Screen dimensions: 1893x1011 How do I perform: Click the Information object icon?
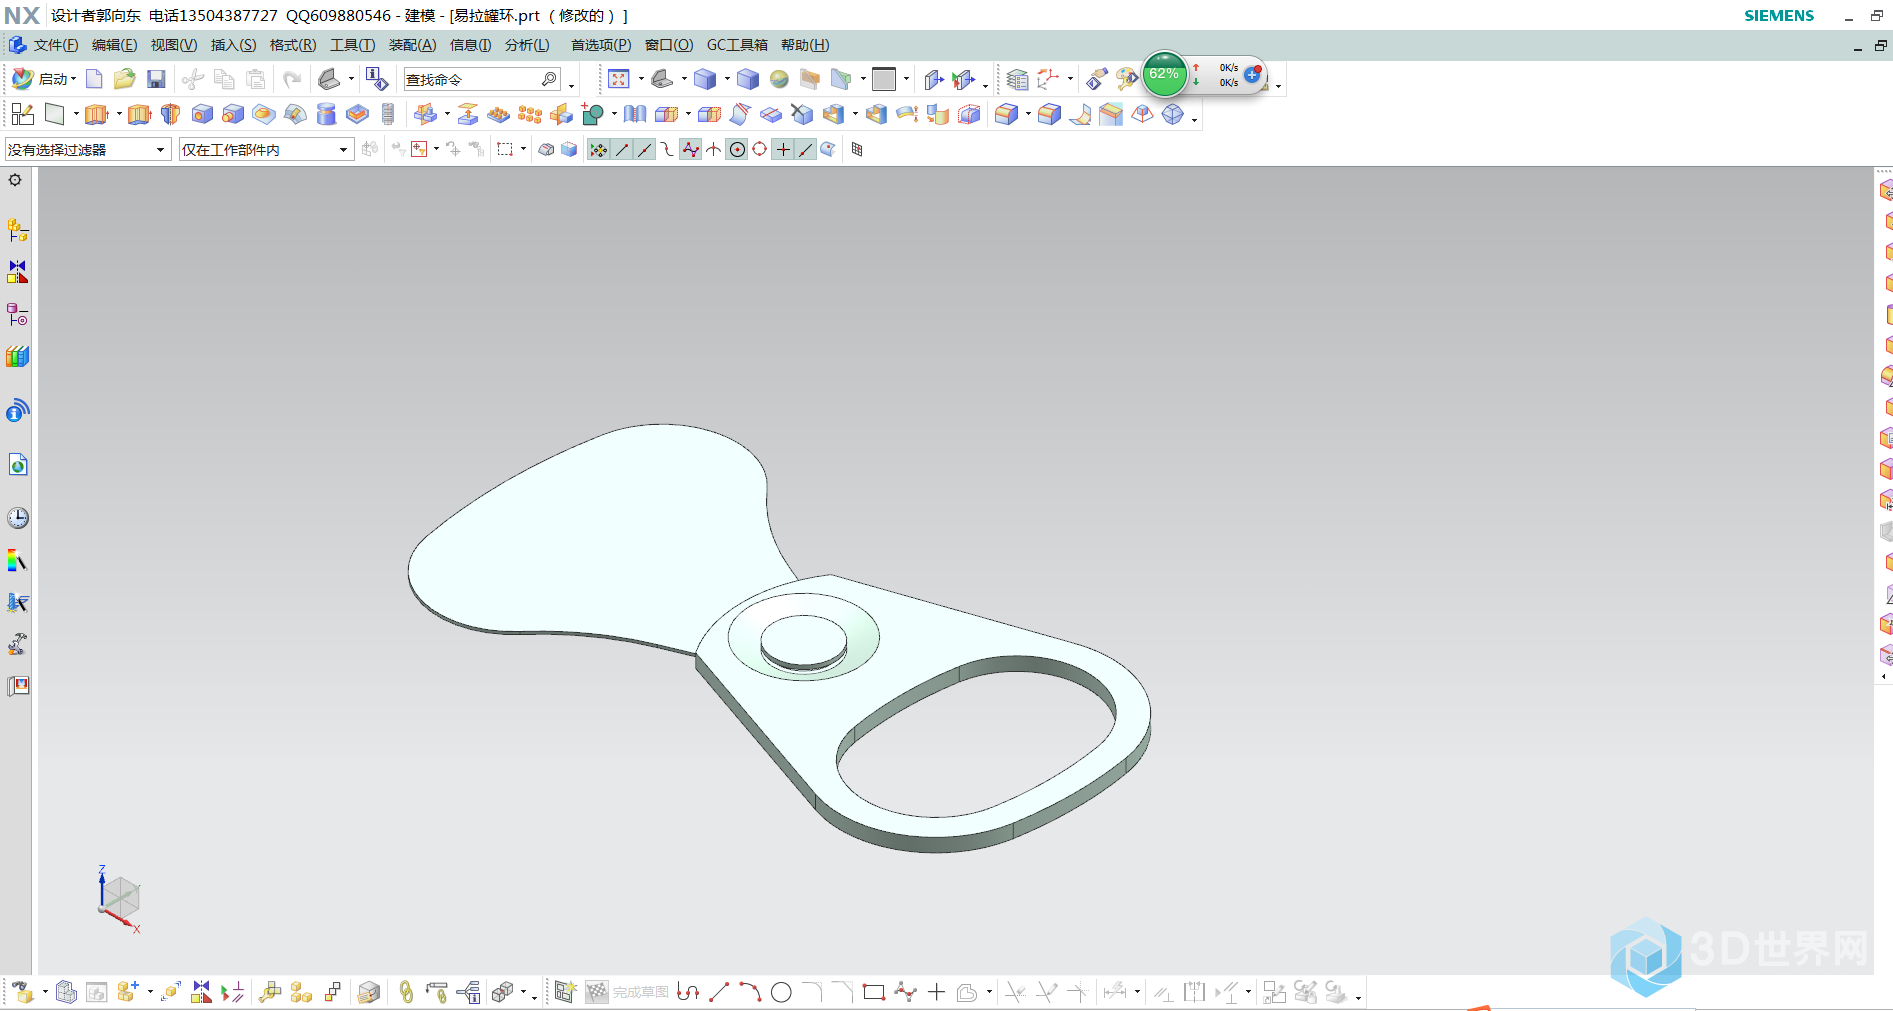pyautogui.click(x=376, y=79)
